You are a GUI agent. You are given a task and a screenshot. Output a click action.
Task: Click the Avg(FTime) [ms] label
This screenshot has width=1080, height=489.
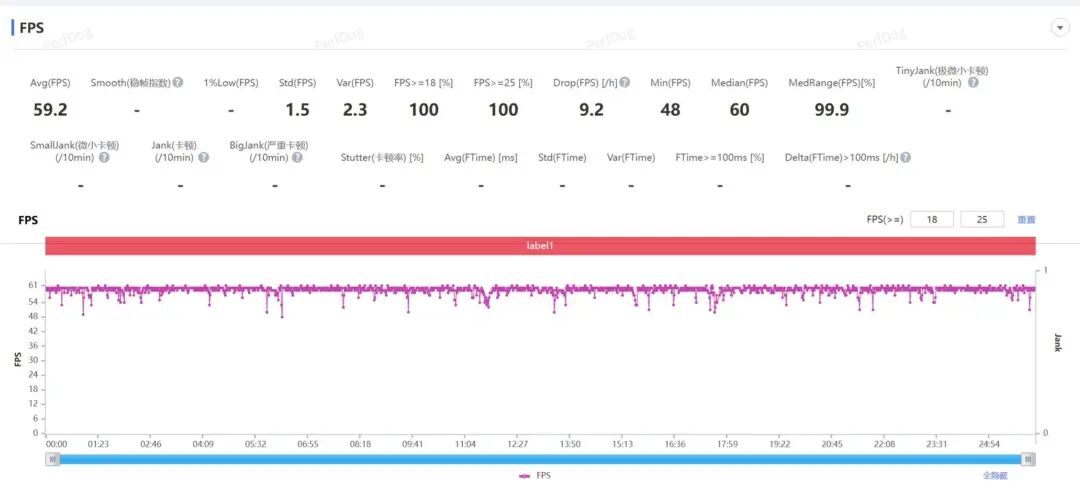[481, 158]
